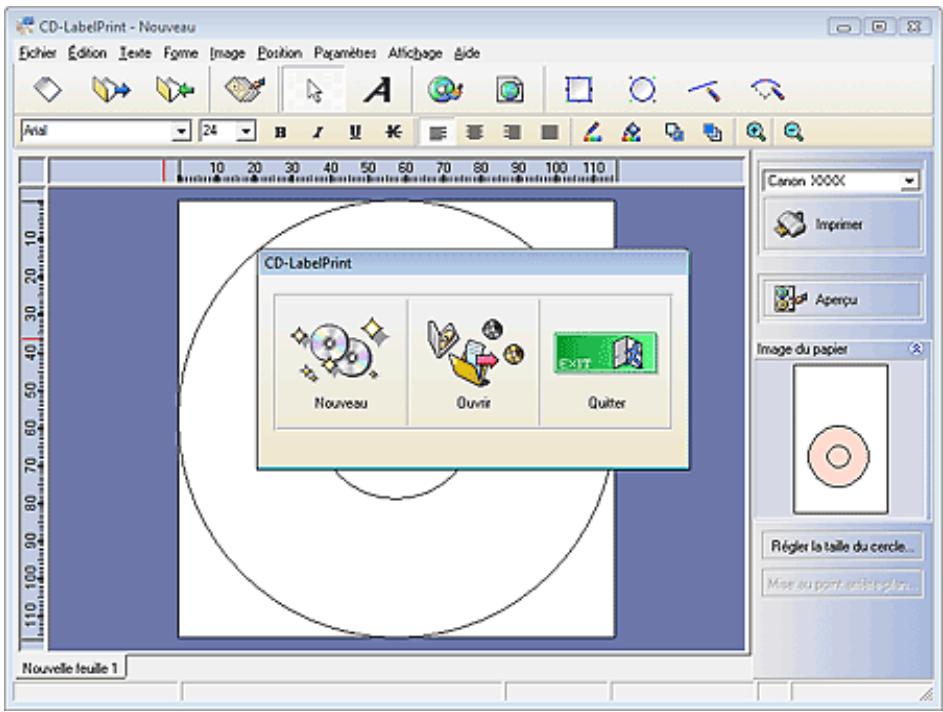
Task: Select the straight line tool
Action: [704, 90]
